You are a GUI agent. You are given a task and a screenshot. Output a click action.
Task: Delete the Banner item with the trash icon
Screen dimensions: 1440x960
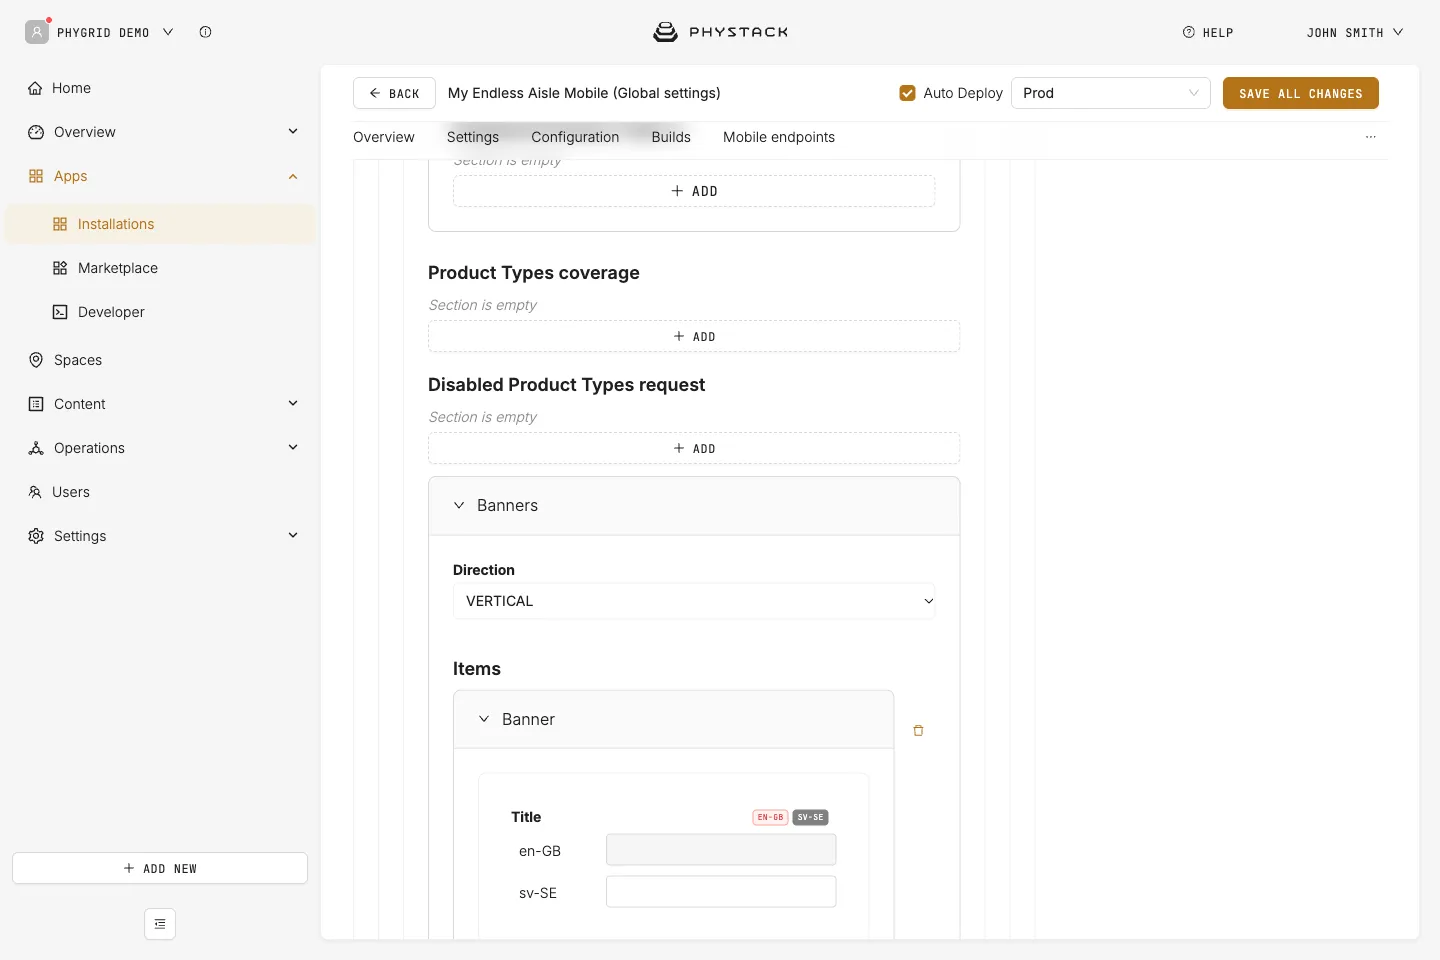[918, 731]
